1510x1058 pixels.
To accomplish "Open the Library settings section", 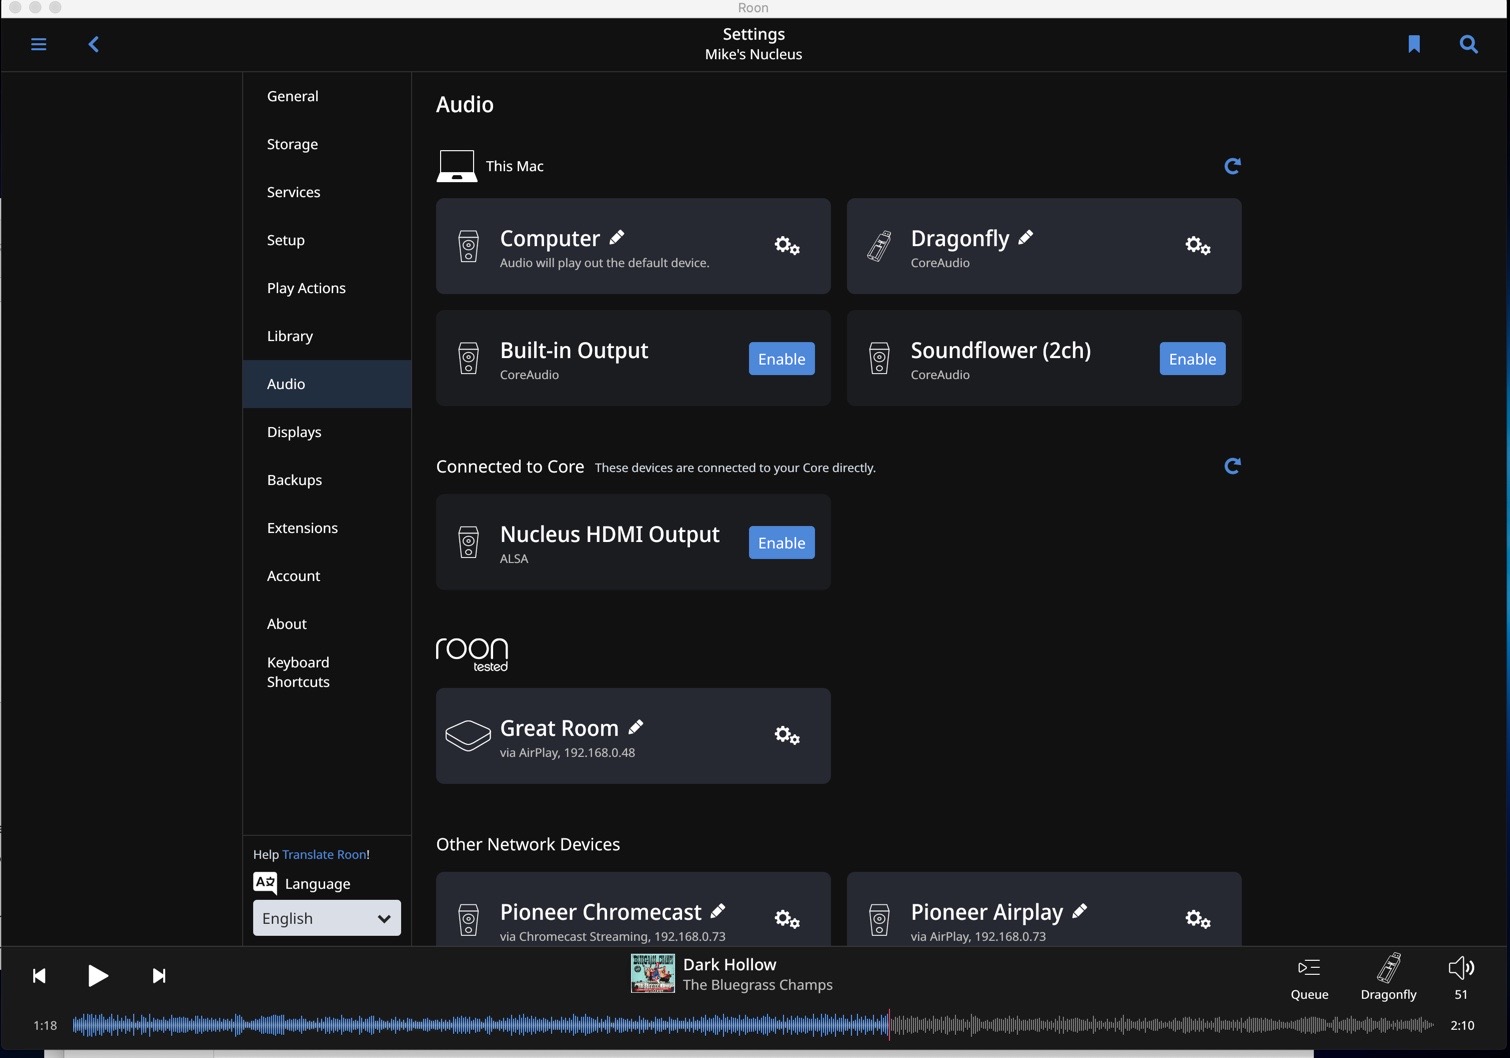I will tap(327, 336).
